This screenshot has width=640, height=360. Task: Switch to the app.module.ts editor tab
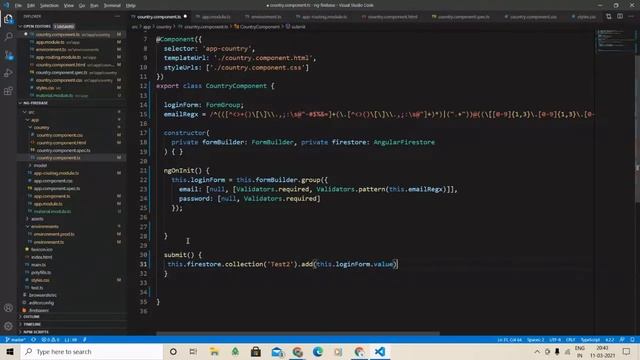click(216, 17)
